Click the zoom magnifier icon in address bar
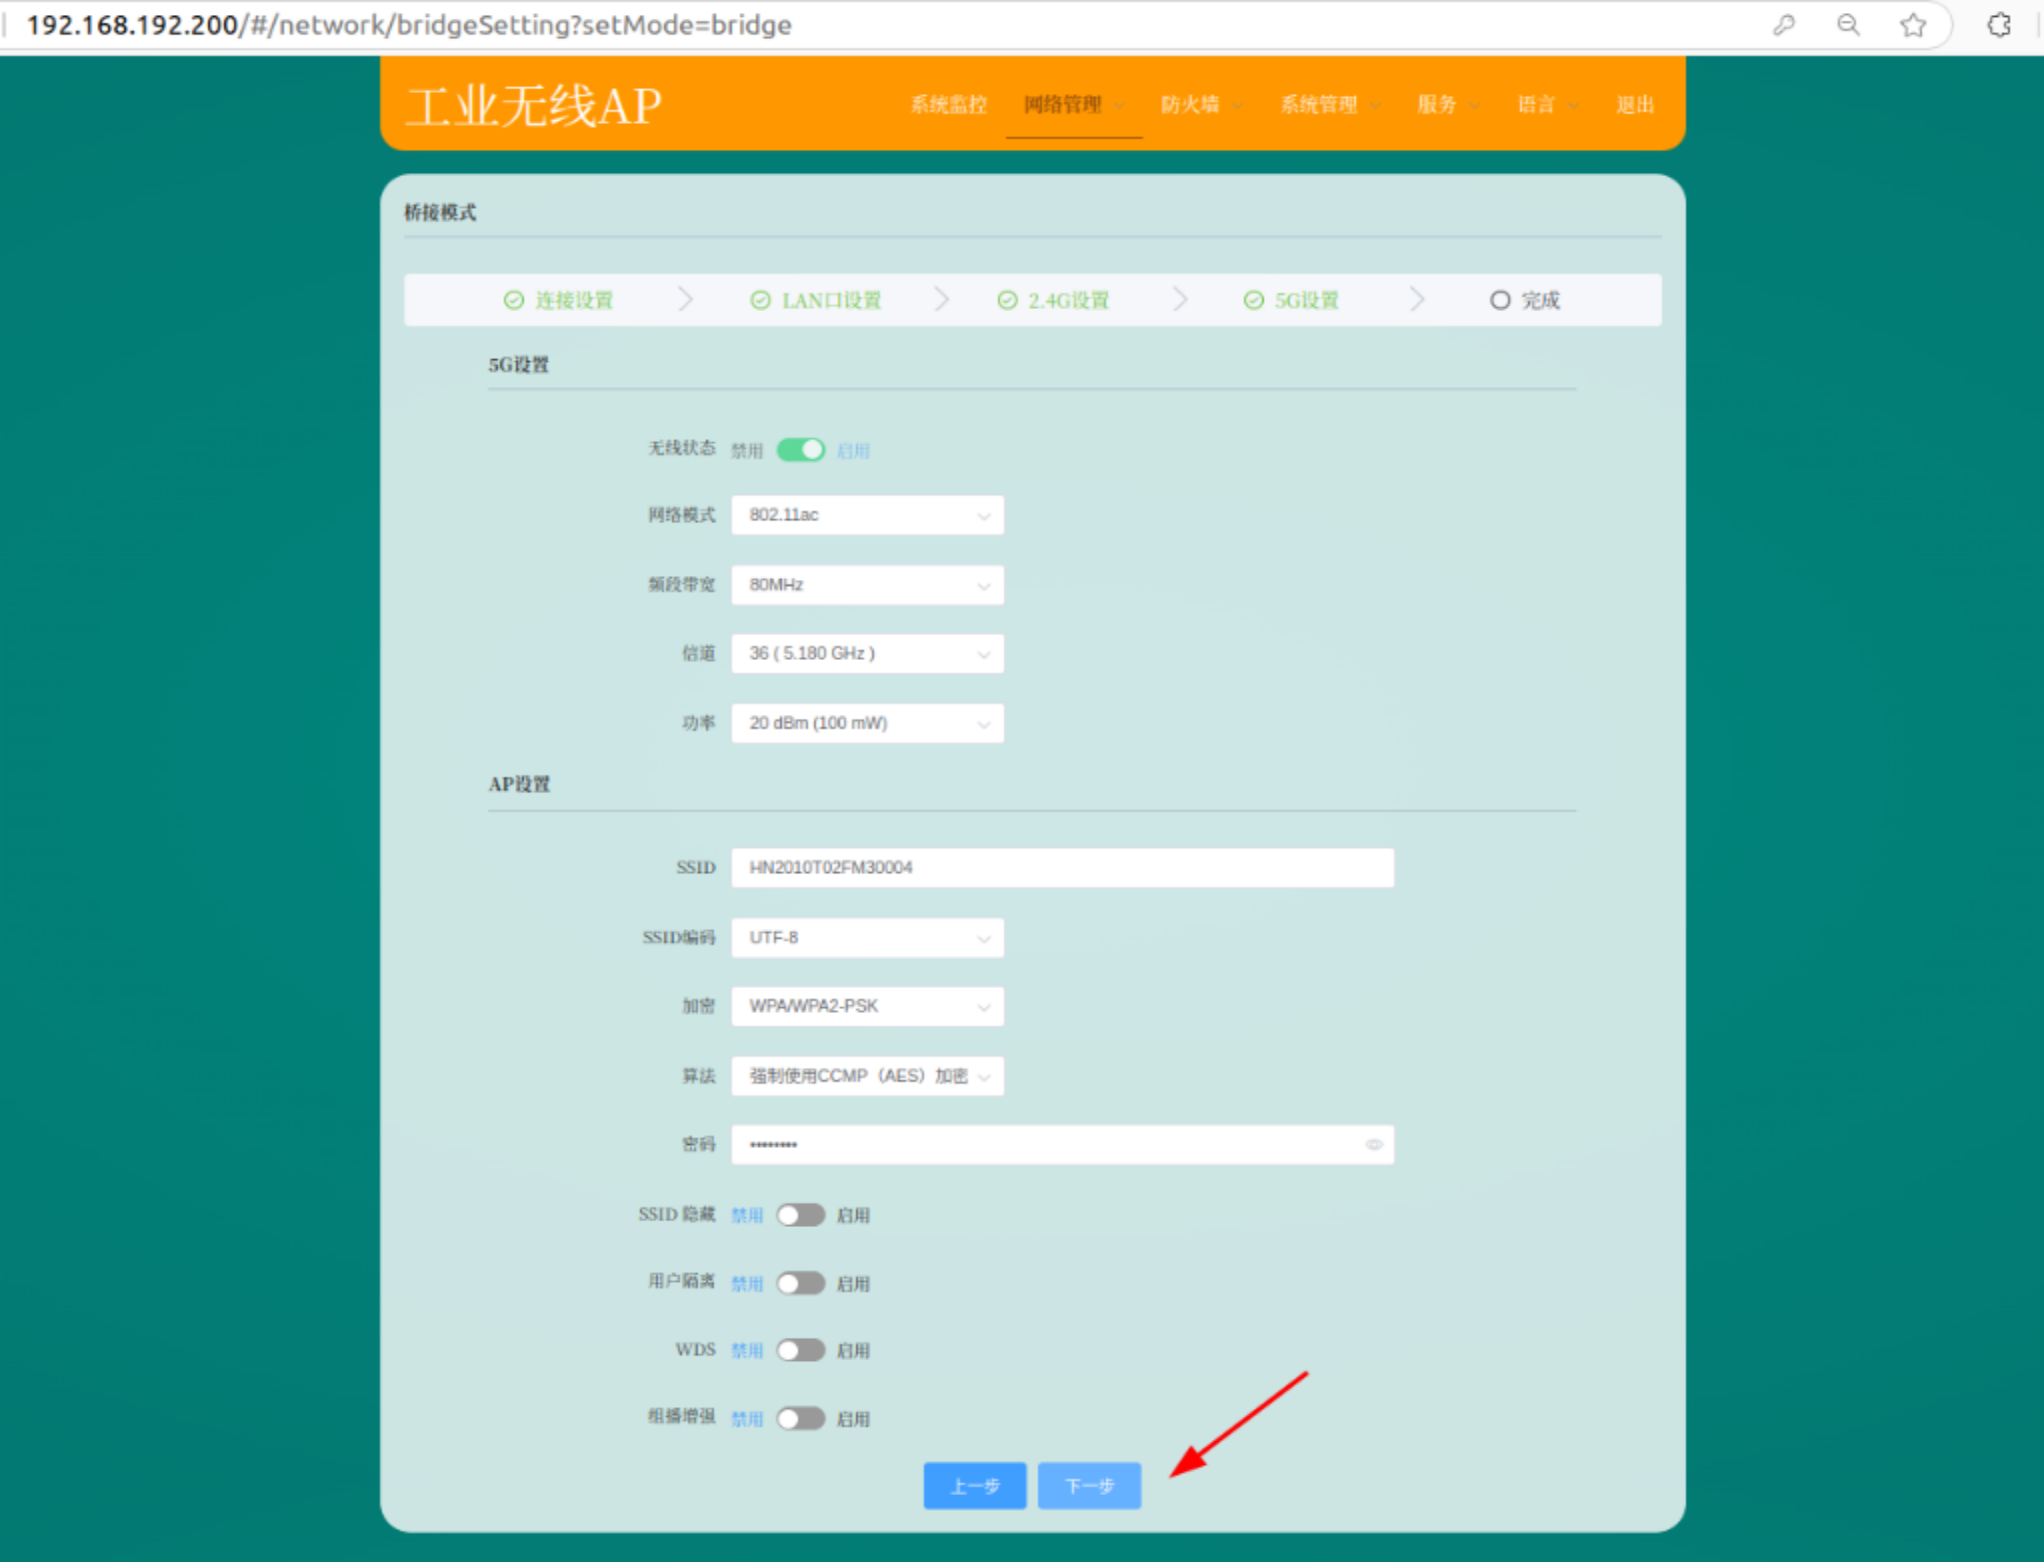 1848,25
